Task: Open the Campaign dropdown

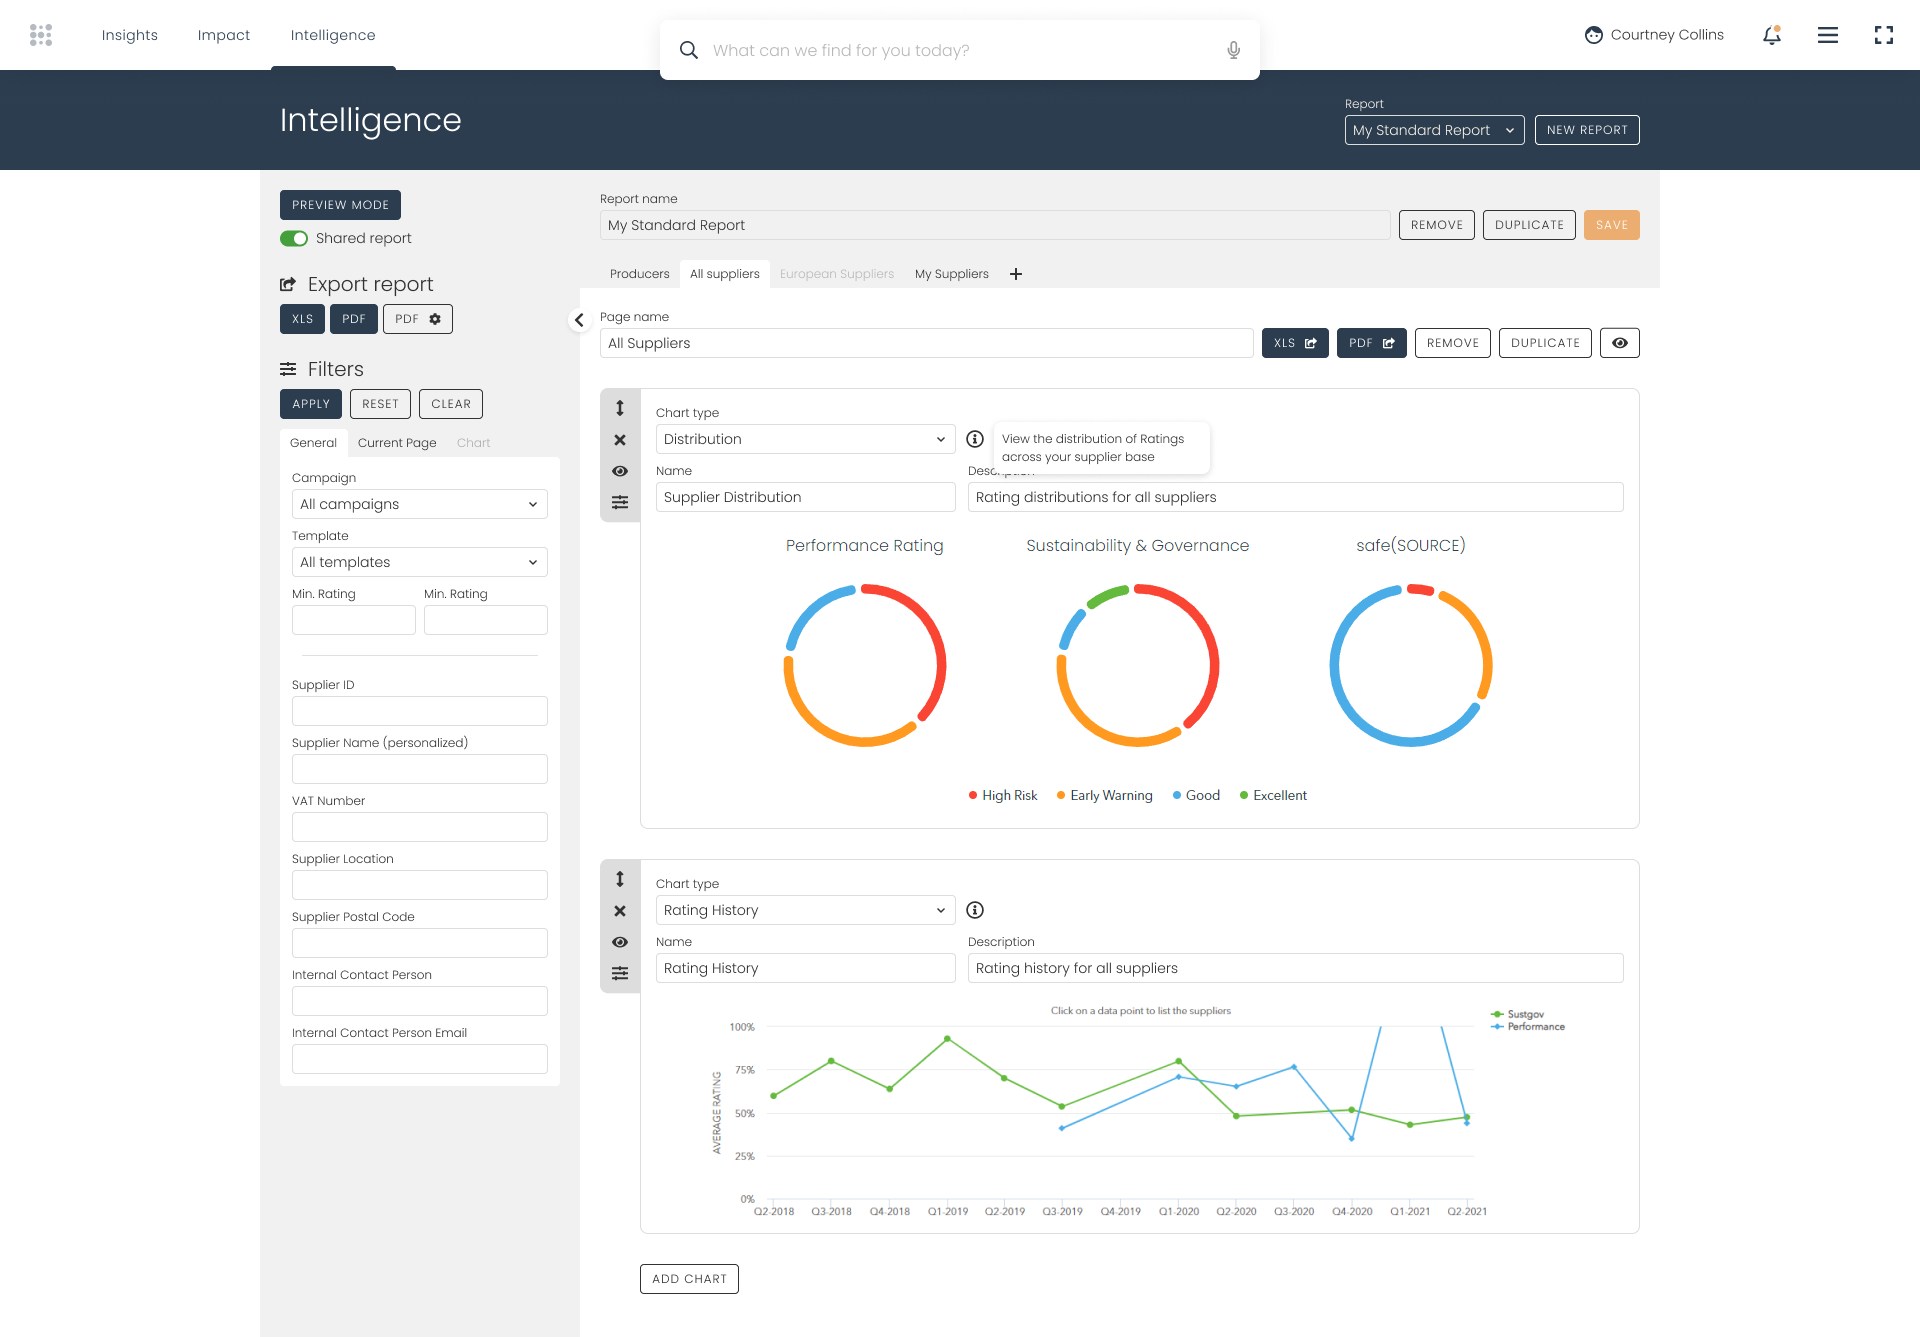Action: coord(420,504)
